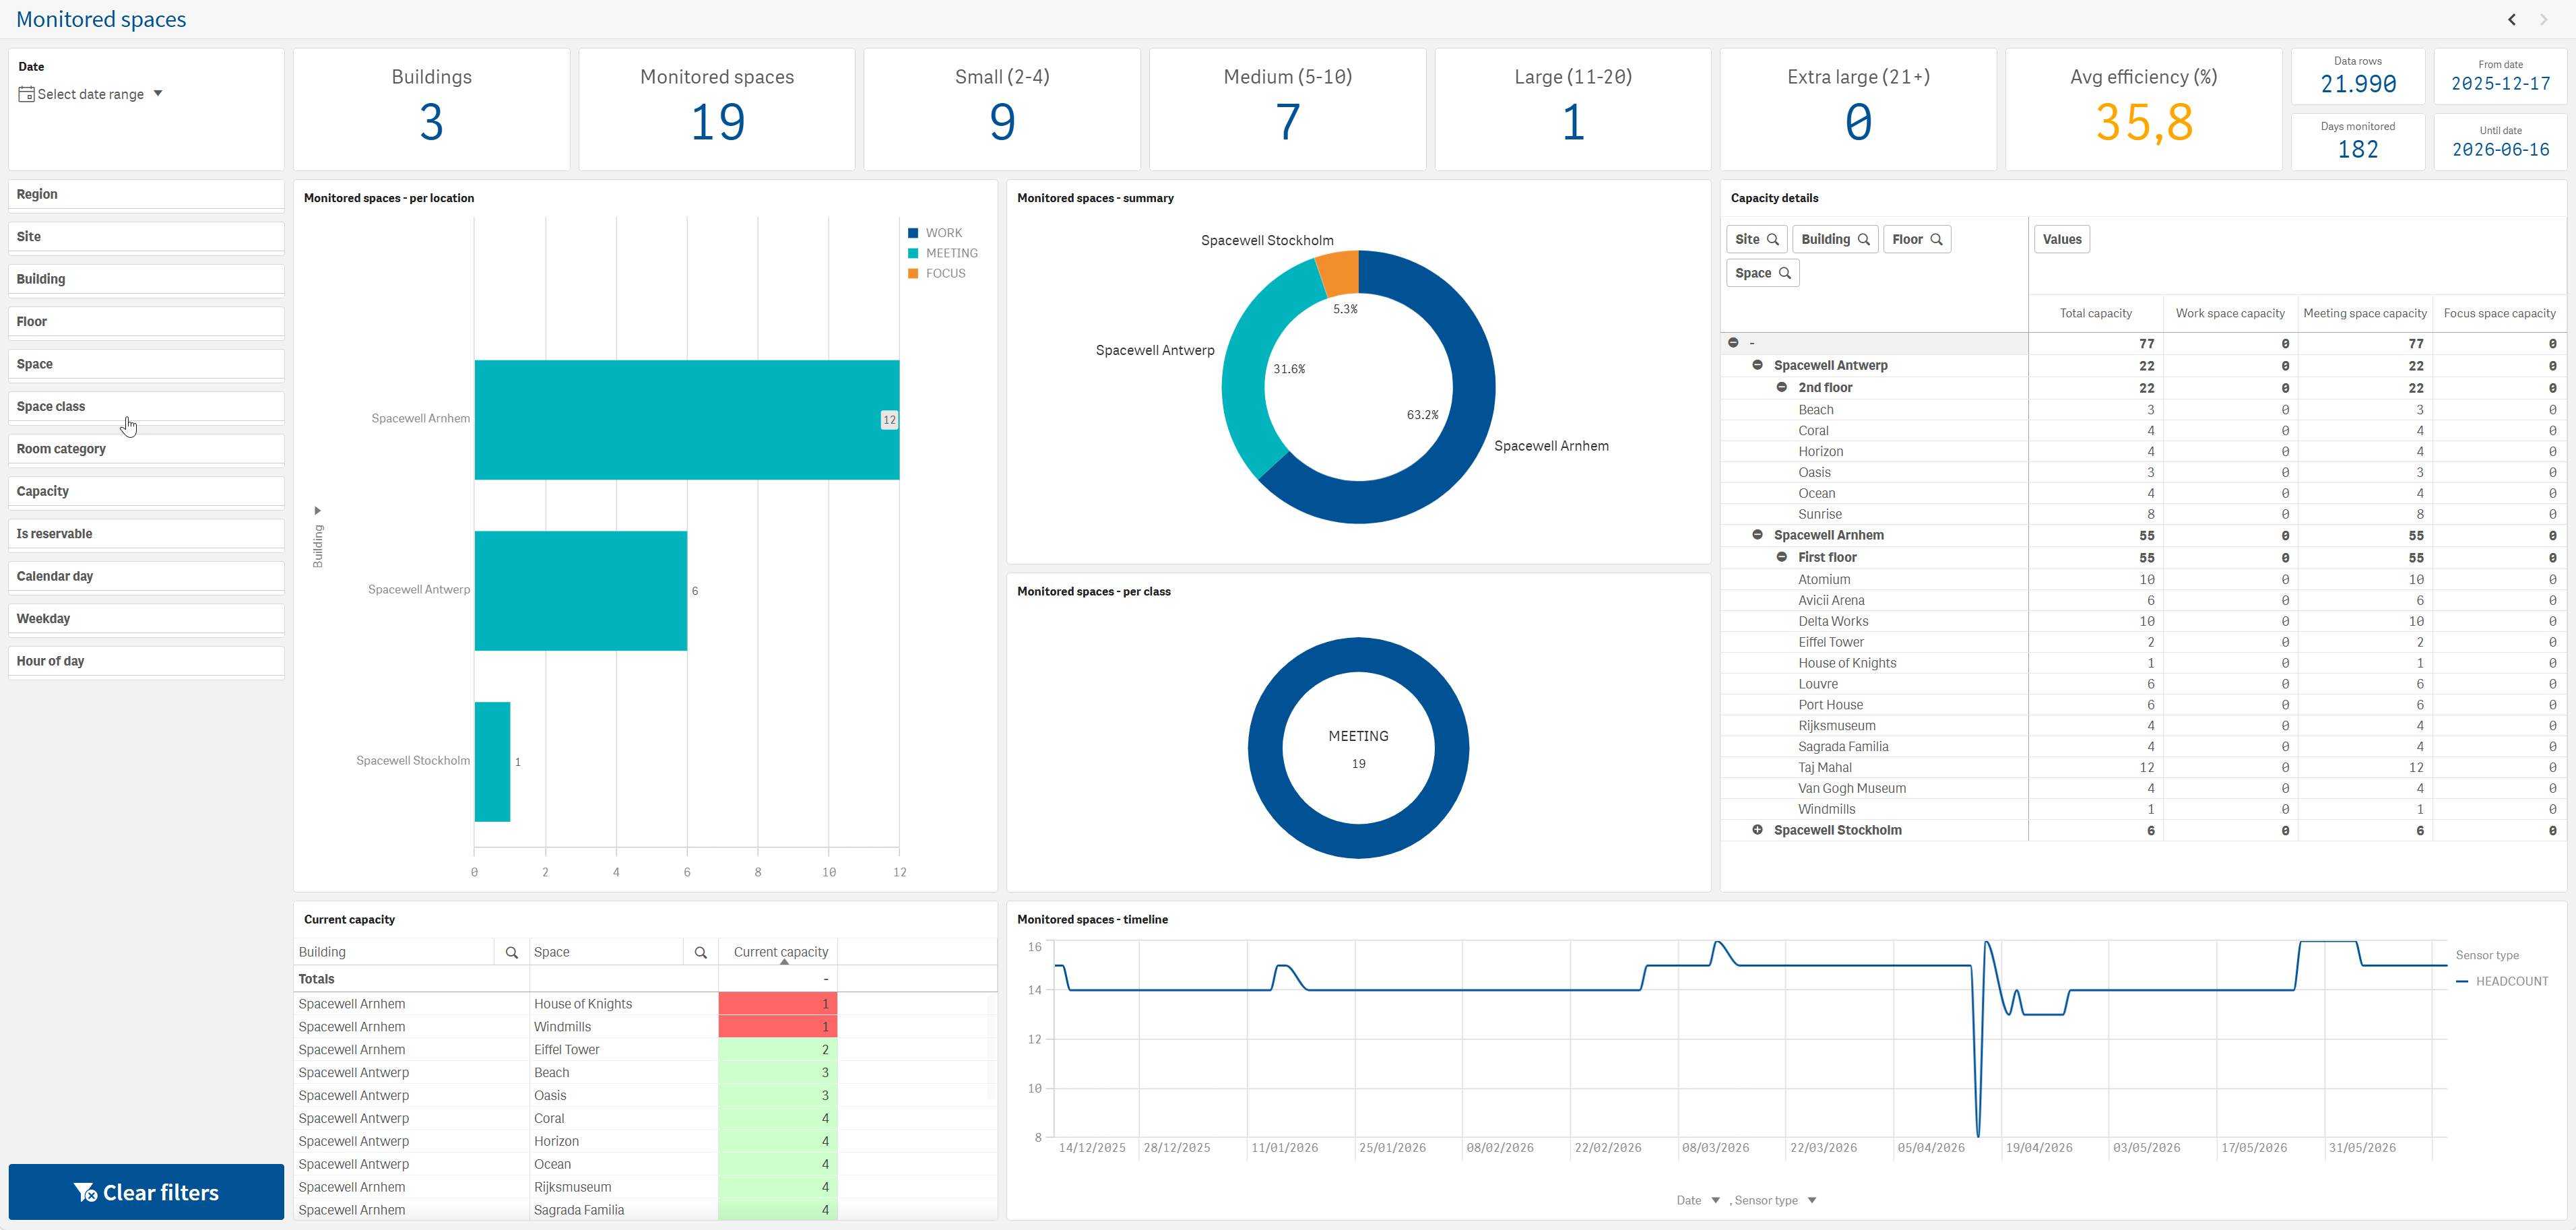Select the Taj Mahal row in pivot
Image resolution: width=2576 pixels, height=1230 pixels.
2143,767
